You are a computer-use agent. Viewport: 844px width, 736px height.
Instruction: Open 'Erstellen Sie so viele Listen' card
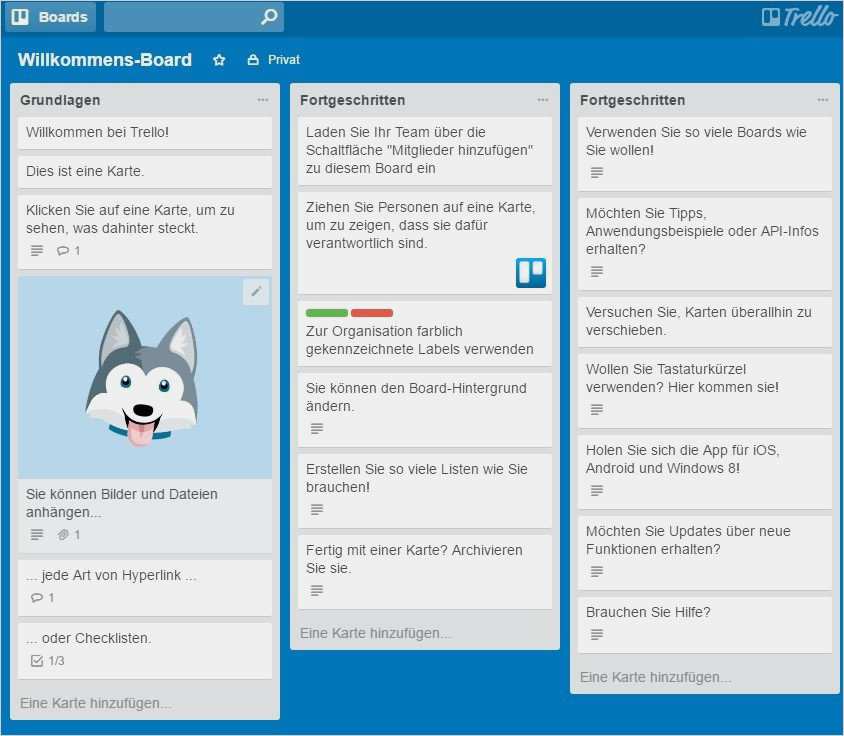pyautogui.click(x=425, y=491)
